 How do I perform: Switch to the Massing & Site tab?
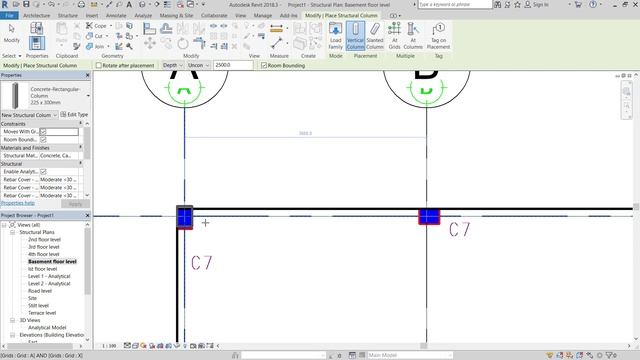point(176,16)
